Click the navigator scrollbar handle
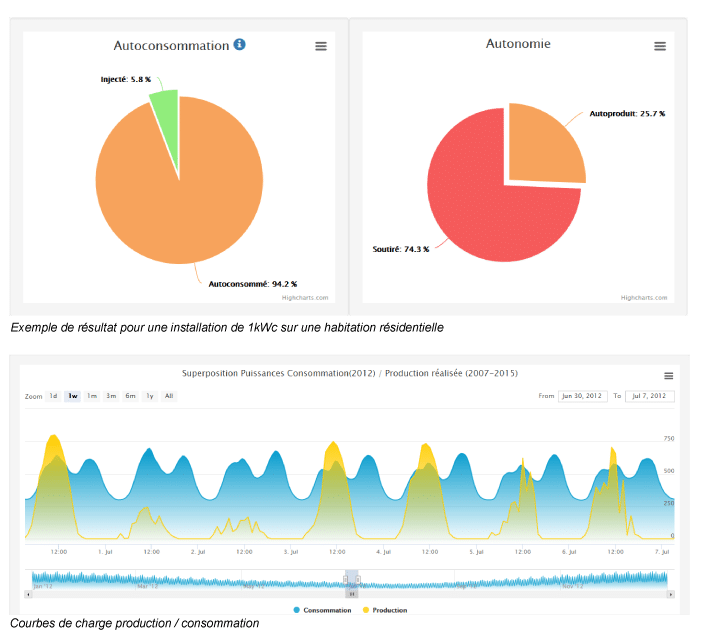 351,594
